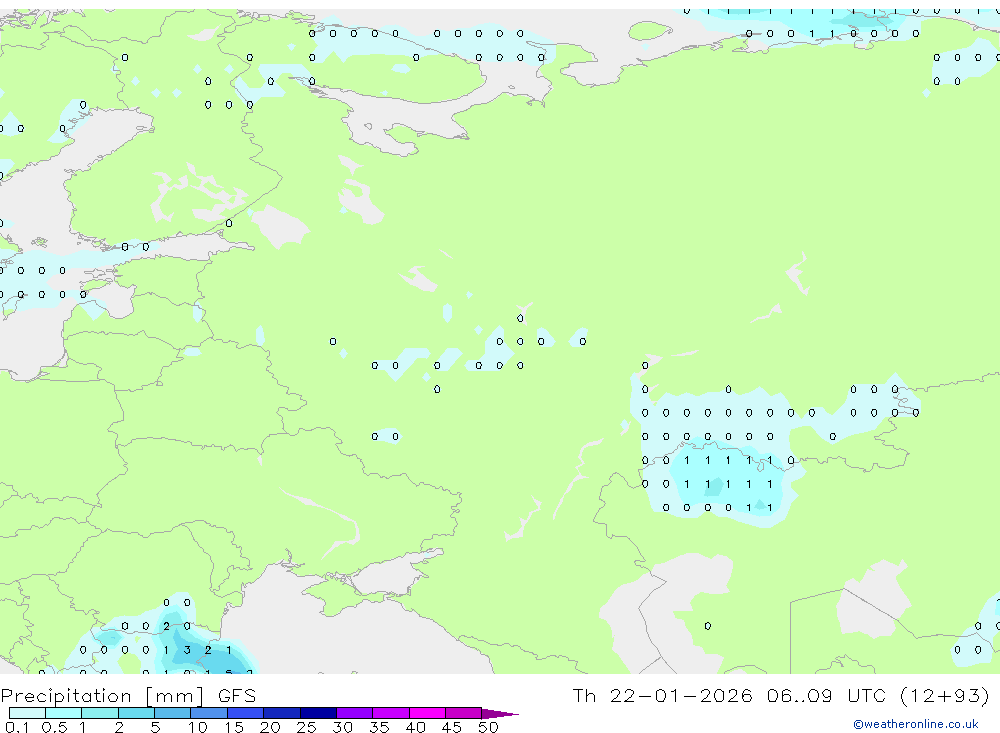The width and height of the screenshot is (1000, 733).
Task: Select the 'Th 22-01-2026 06..09 UTC (12+93)' date label
Action: point(781,696)
